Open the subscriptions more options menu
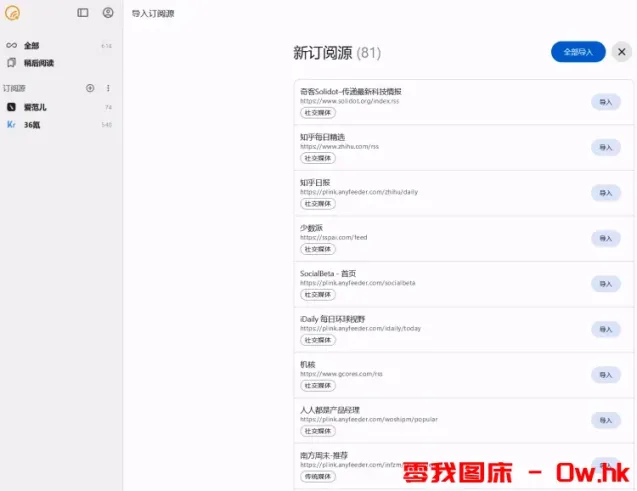The width and height of the screenshot is (637, 491). [108, 88]
